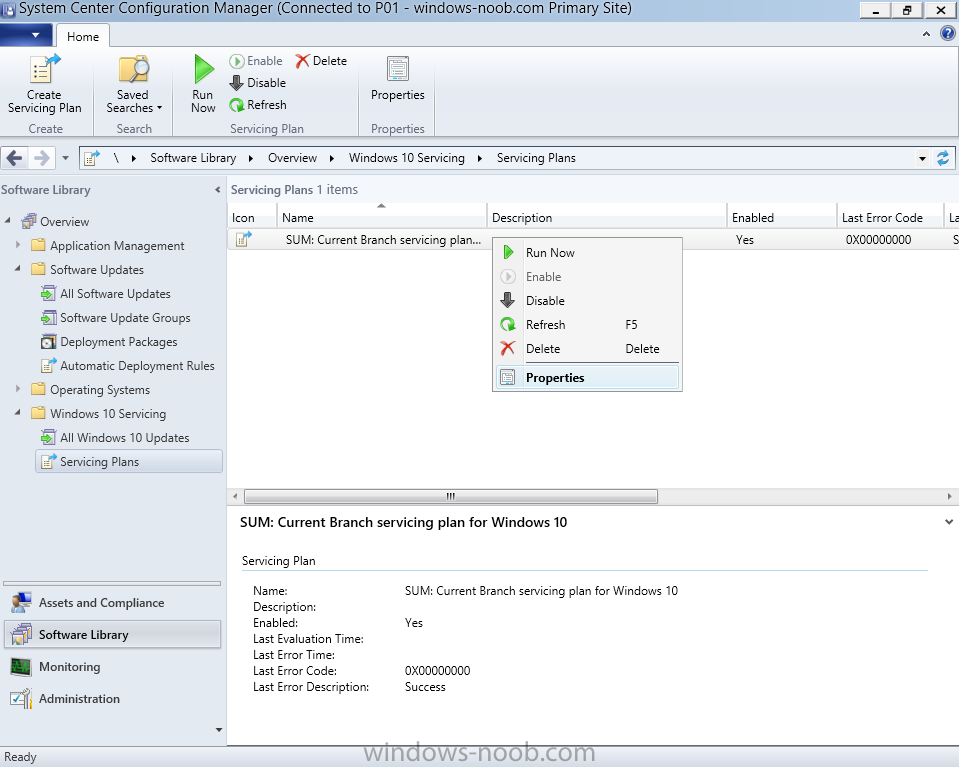Sort by the Enabled column header
Image resolution: width=959 pixels, height=767 pixels.
(782, 218)
